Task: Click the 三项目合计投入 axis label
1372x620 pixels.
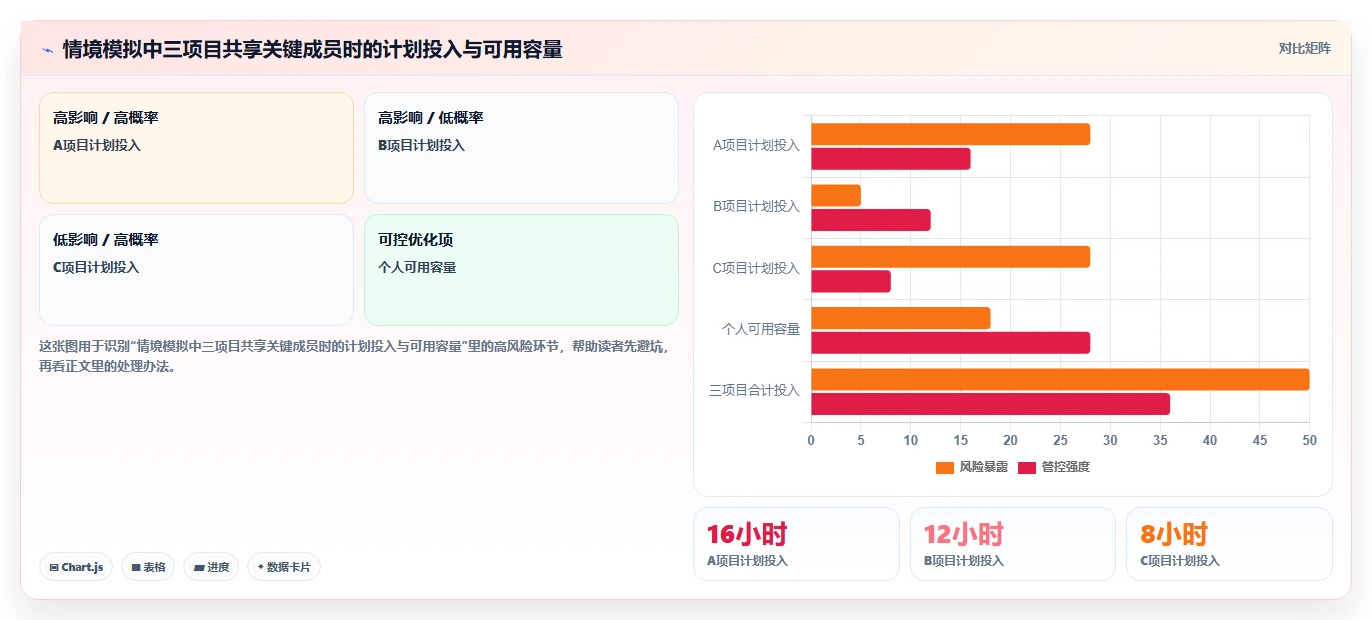Action: [x=754, y=390]
